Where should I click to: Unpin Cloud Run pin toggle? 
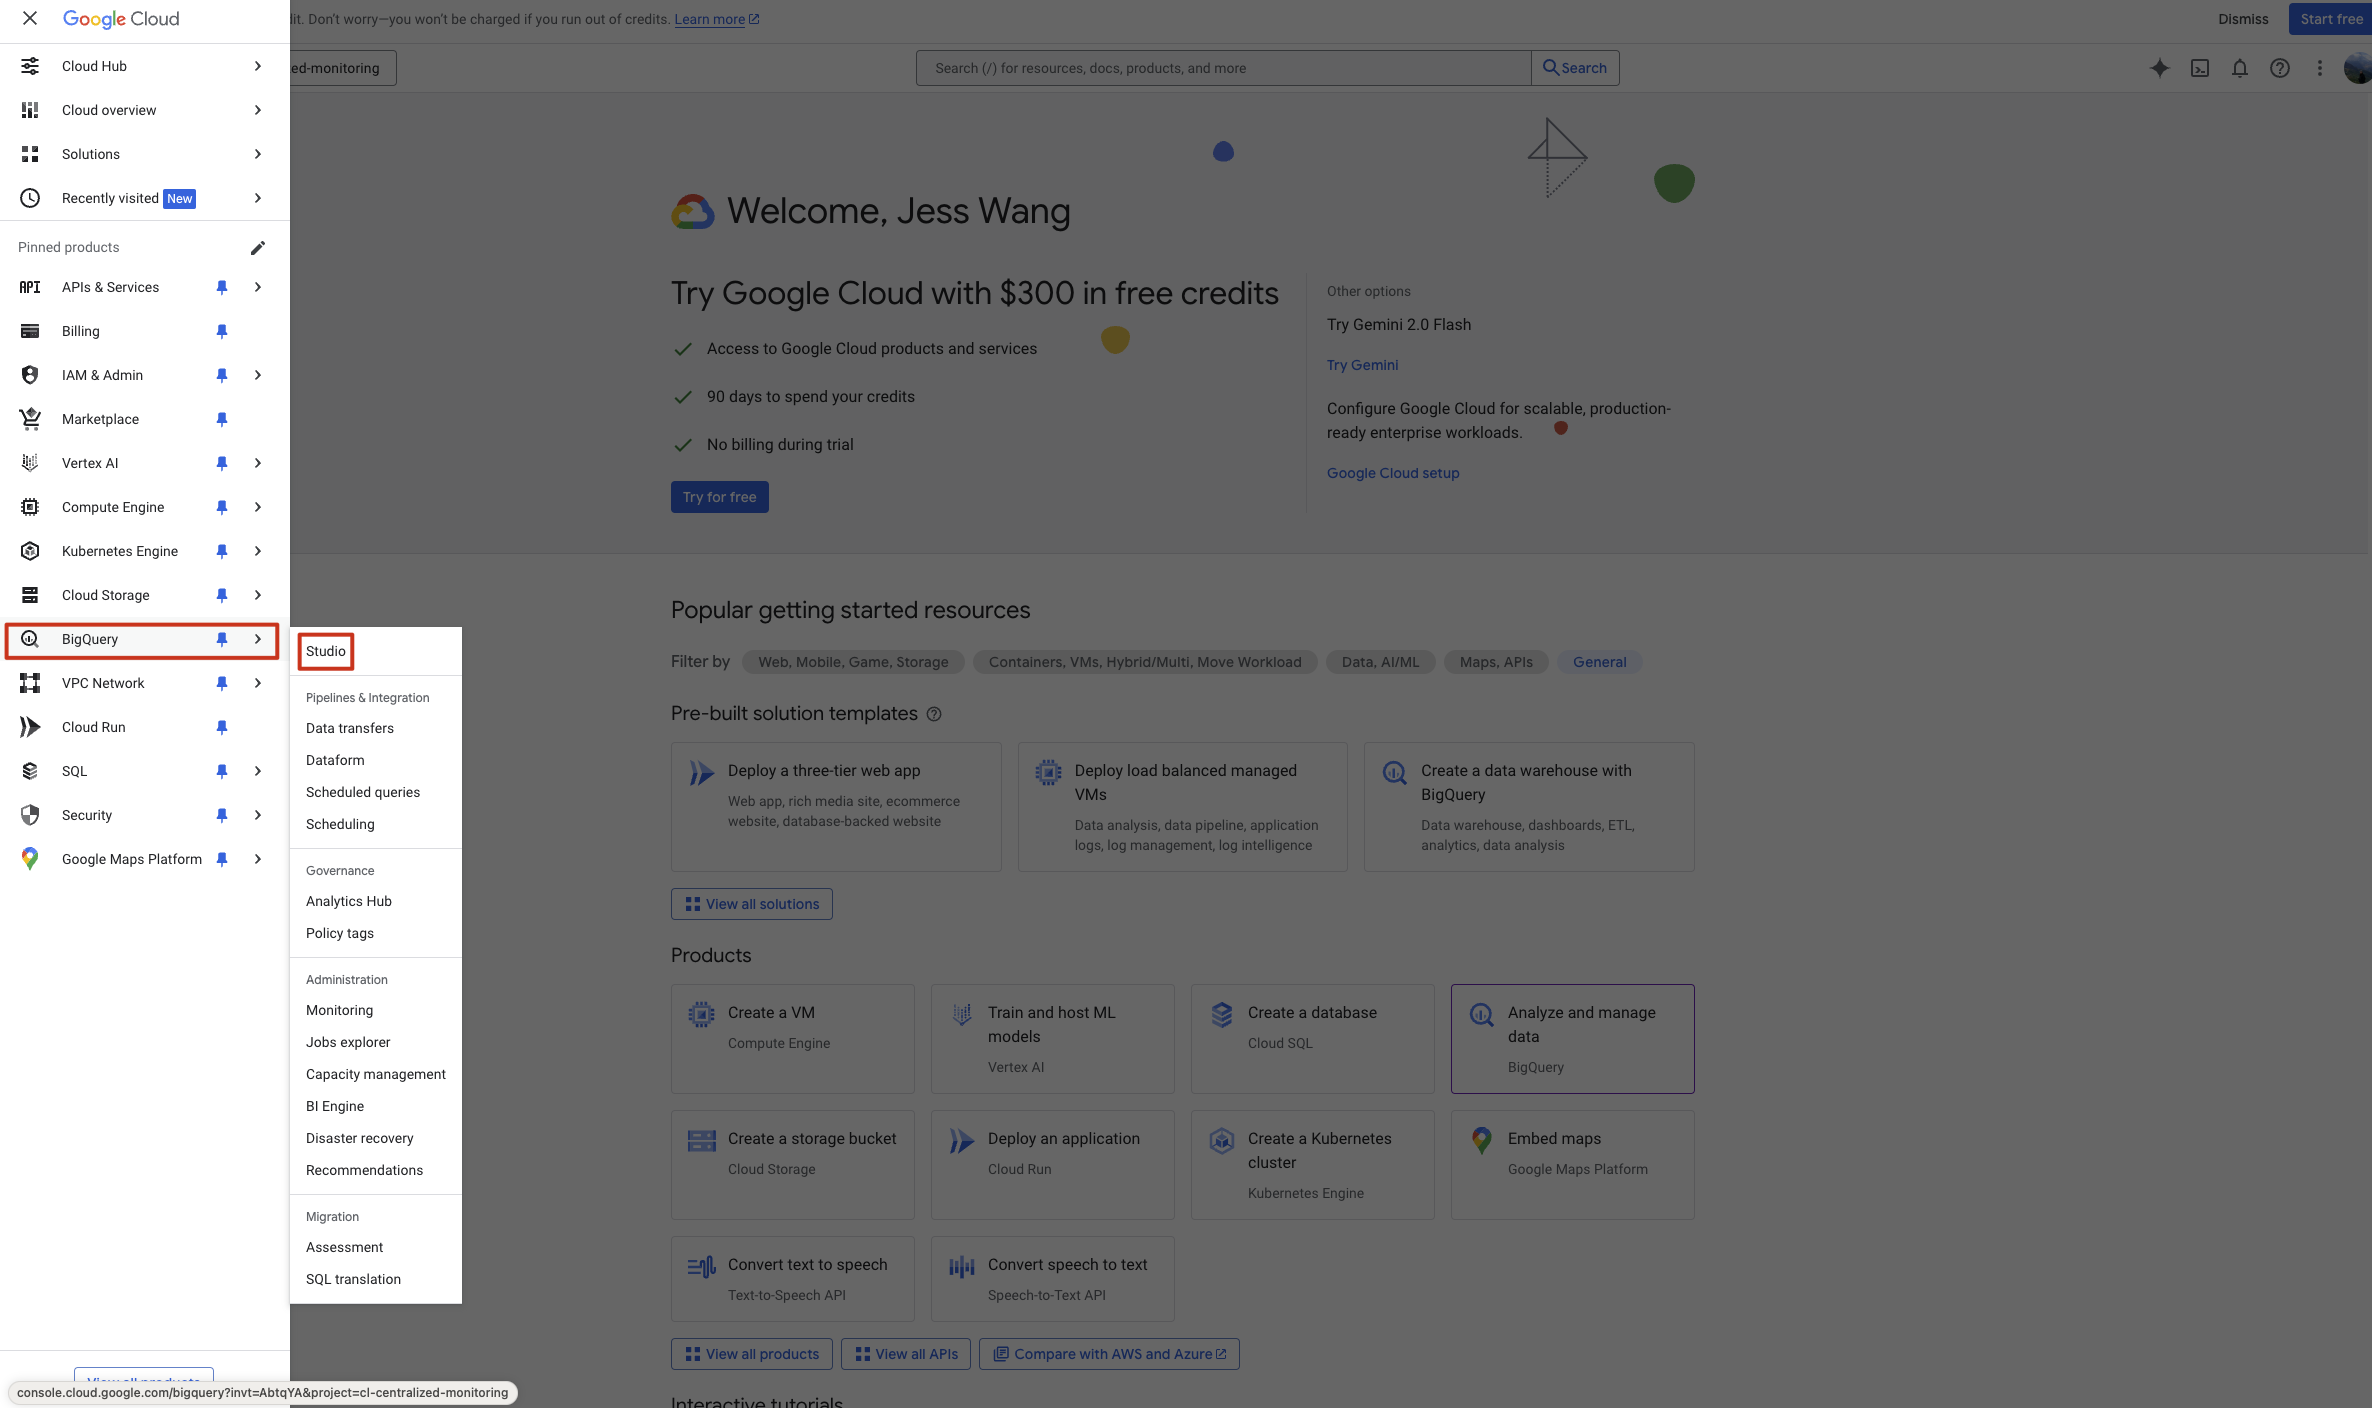[222, 727]
